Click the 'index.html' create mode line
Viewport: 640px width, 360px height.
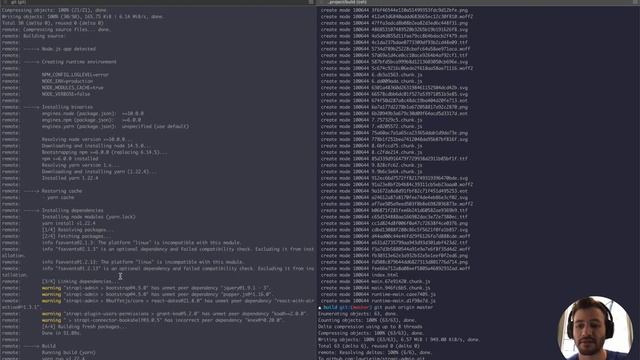click(x=360, y=275)
